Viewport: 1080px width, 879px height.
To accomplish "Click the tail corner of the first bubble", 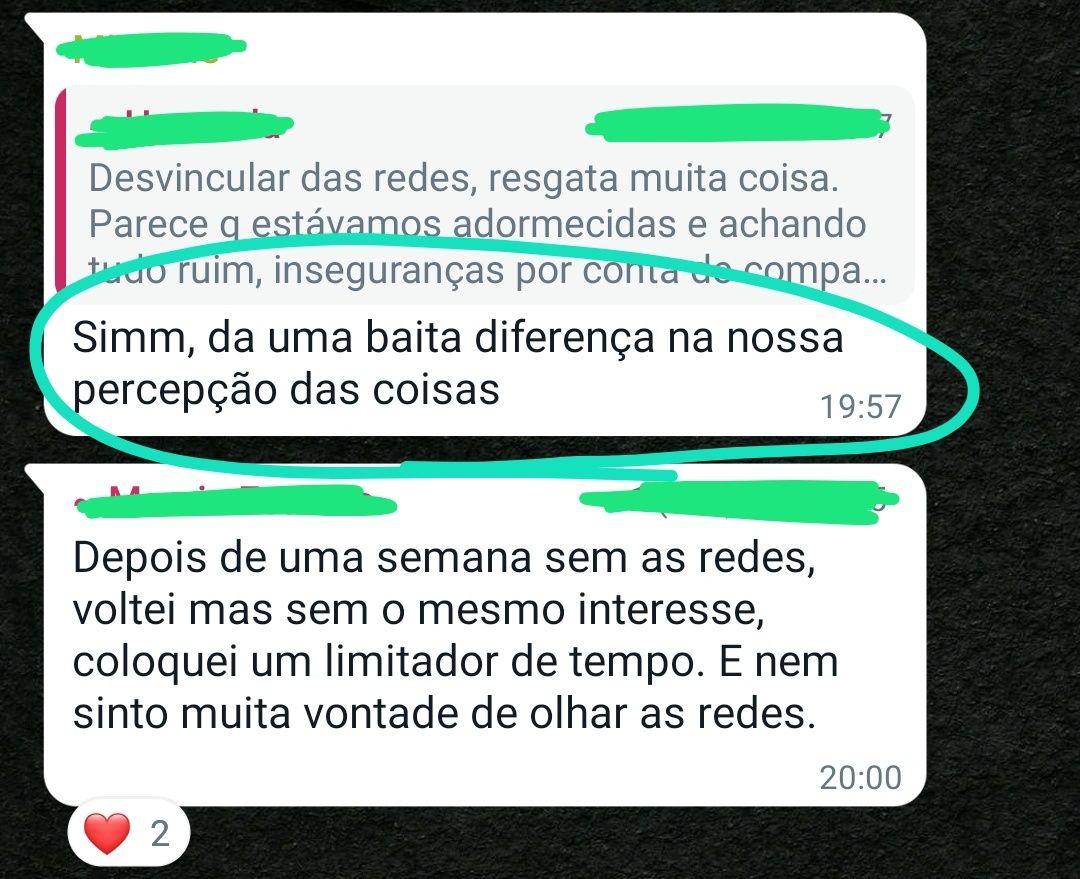I will [x=34, y=23].
